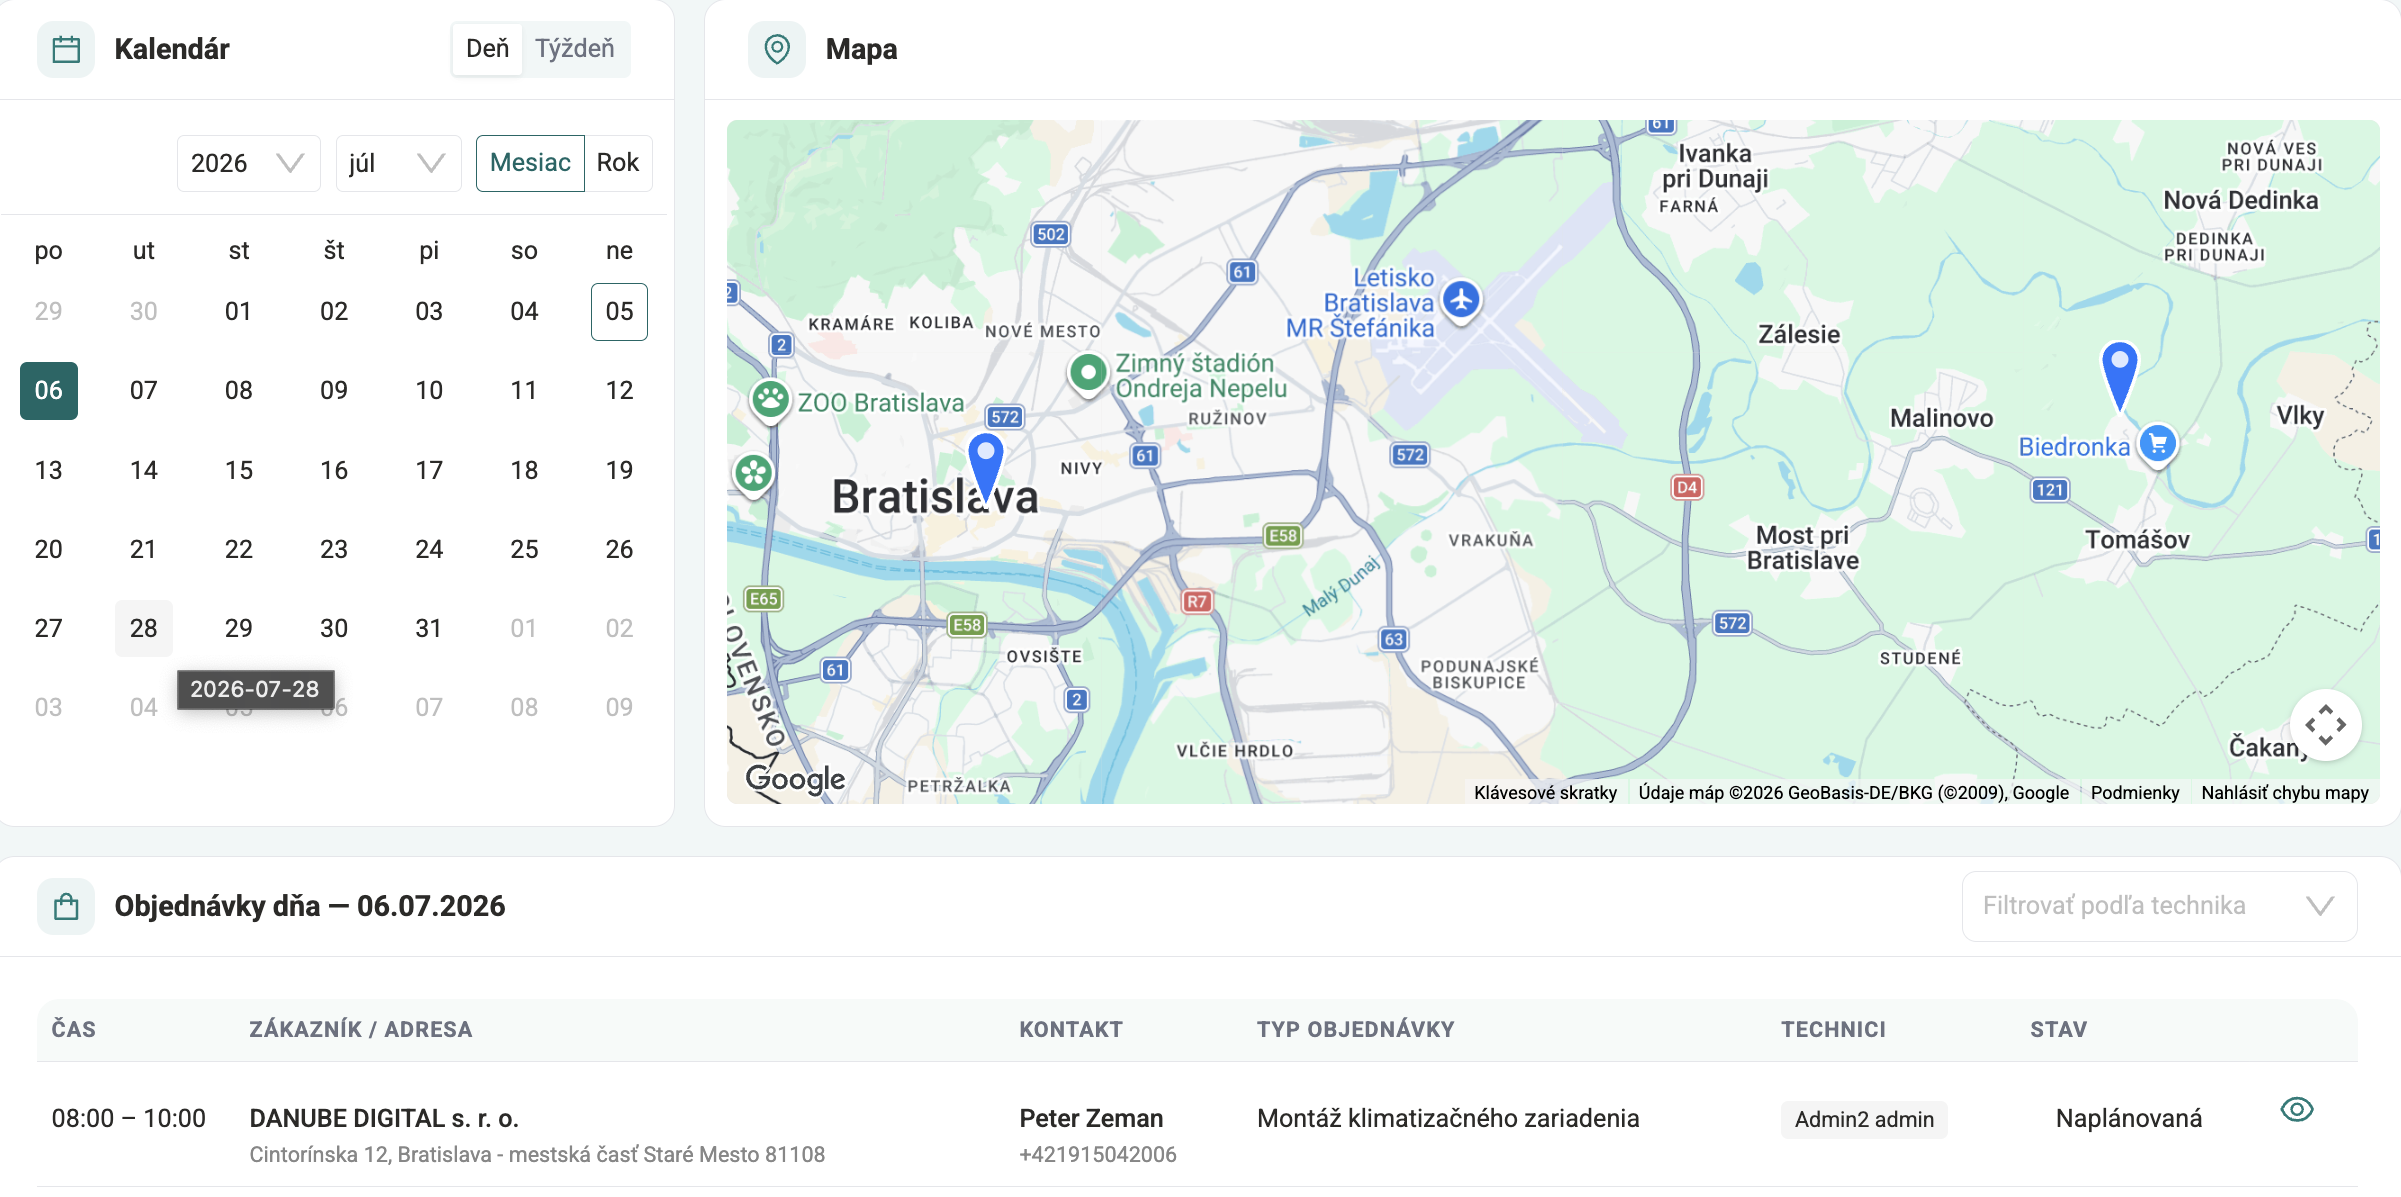This screenshot has height=1197, width=2401.
Task: Click the green flower marker below ZOO
Action: tap(754, 474)
